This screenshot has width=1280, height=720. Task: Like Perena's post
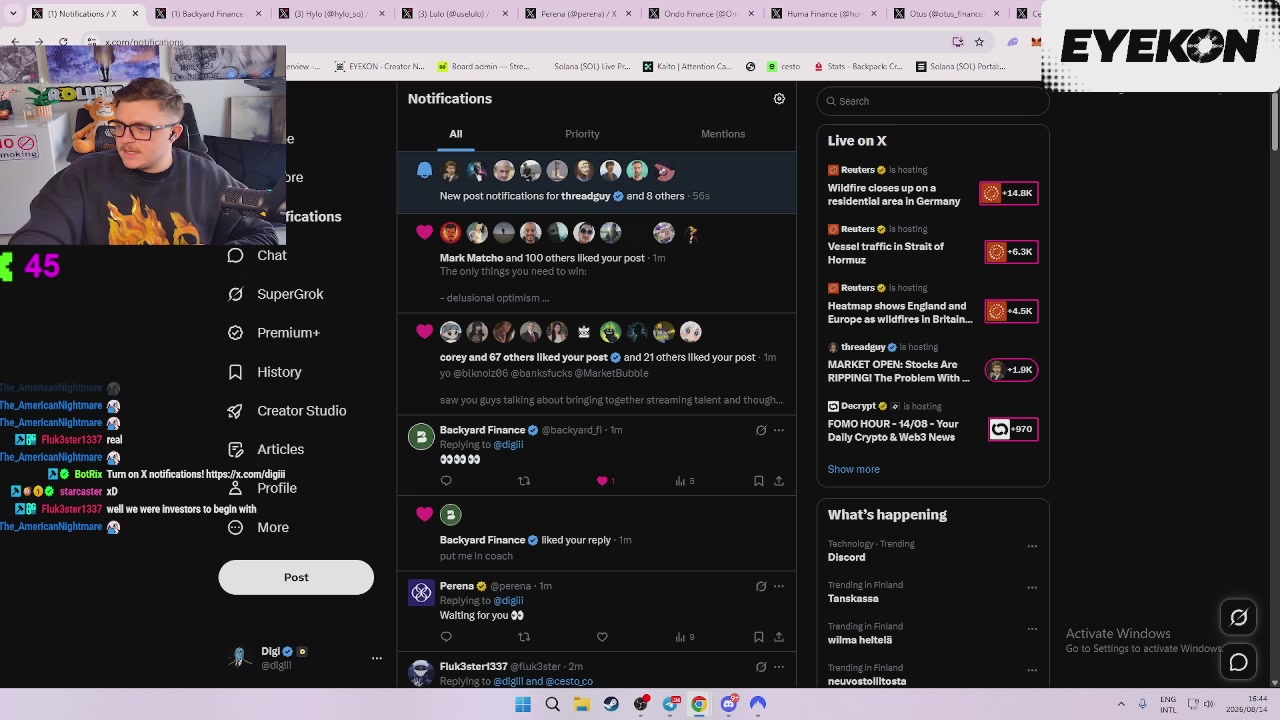coord(602,637)
